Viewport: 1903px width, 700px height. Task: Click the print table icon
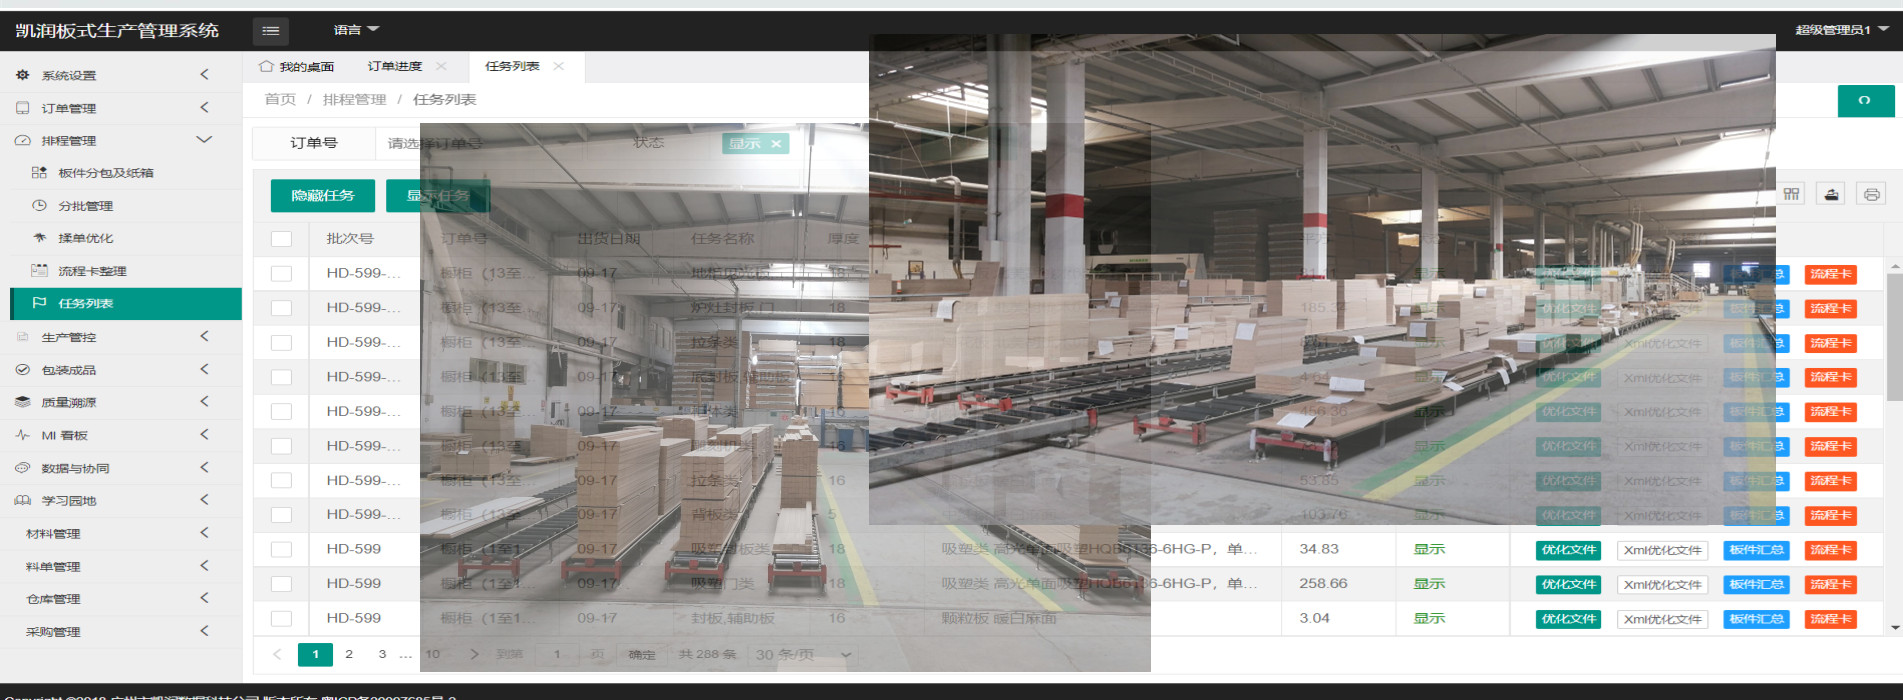(1871, 194)
